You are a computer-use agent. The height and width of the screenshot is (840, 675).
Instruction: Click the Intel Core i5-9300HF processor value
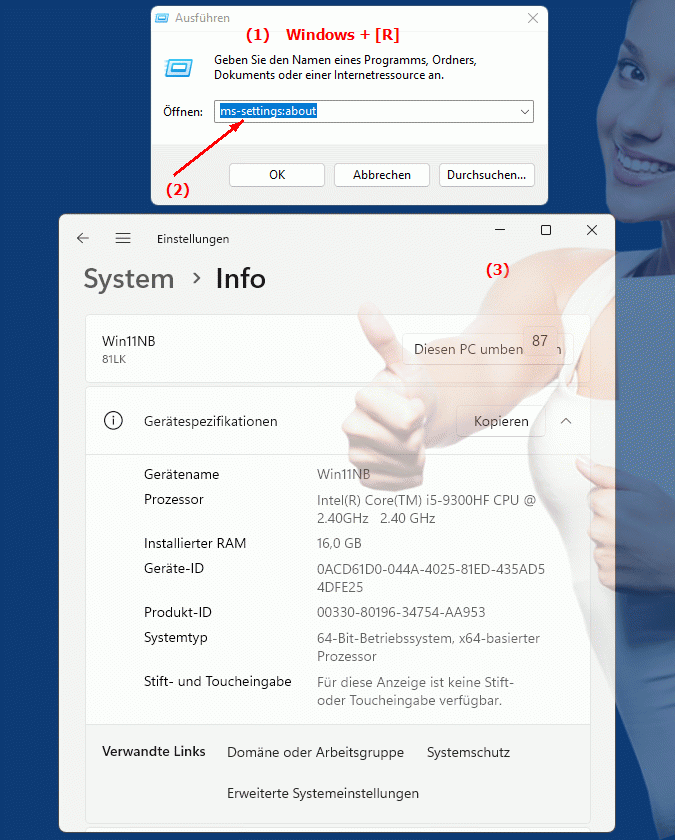coord(426,509)
